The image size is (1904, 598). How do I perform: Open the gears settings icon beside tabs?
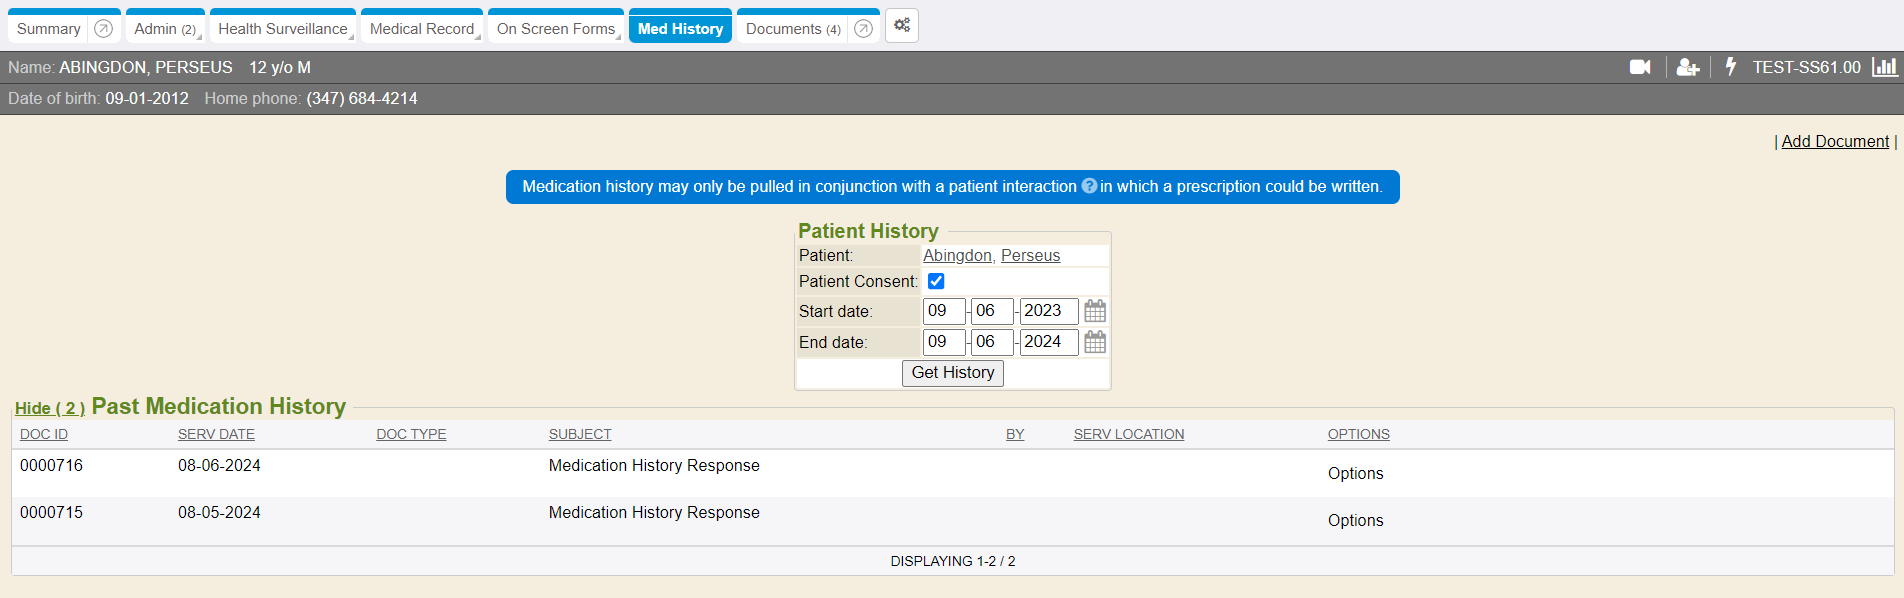tap(901, 26)
